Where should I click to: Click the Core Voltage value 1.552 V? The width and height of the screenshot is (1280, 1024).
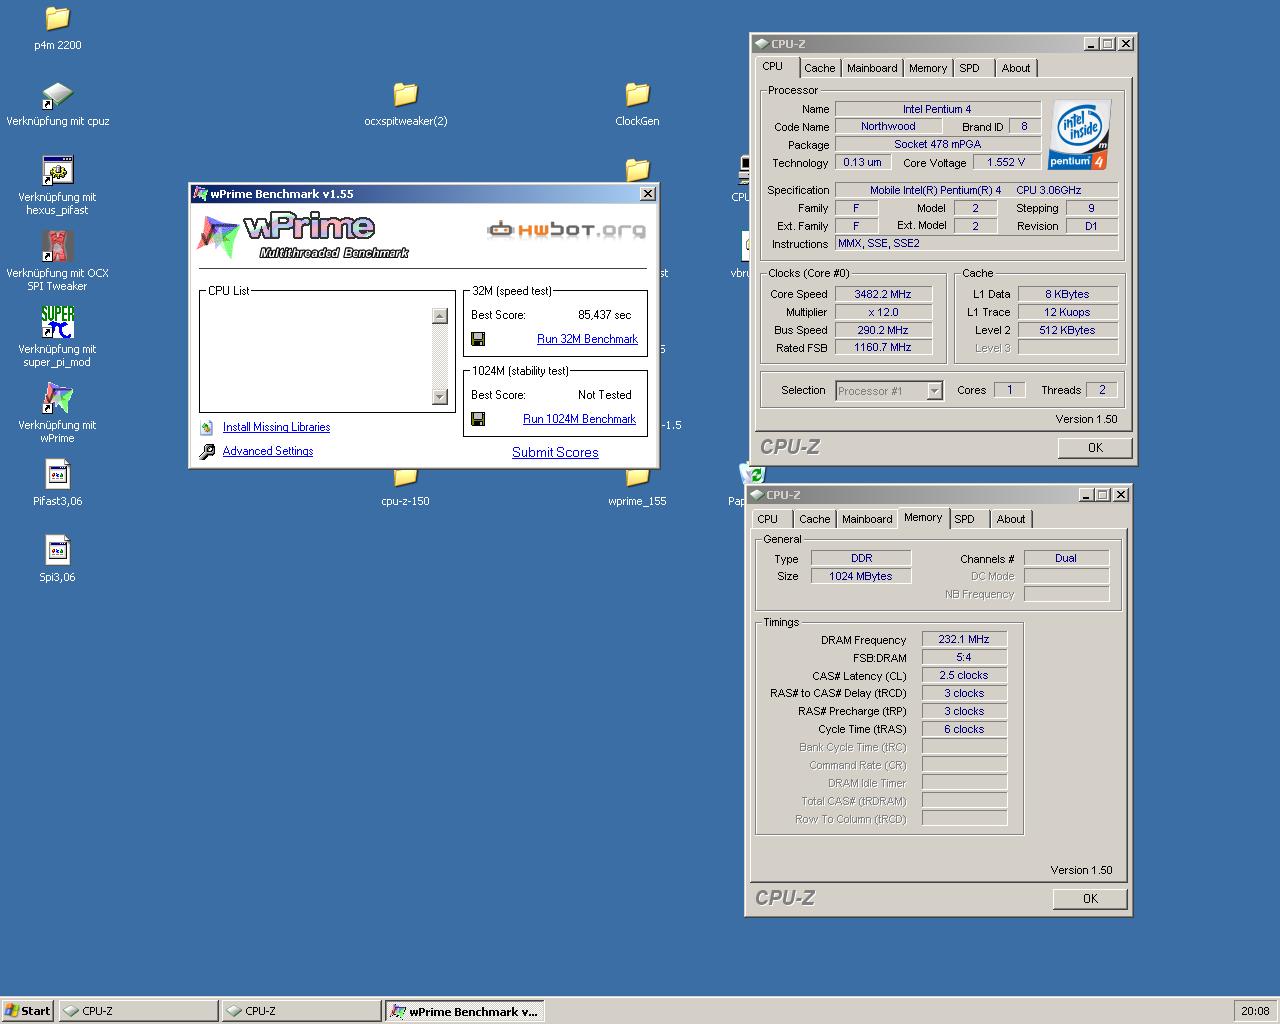(1006, 162)
